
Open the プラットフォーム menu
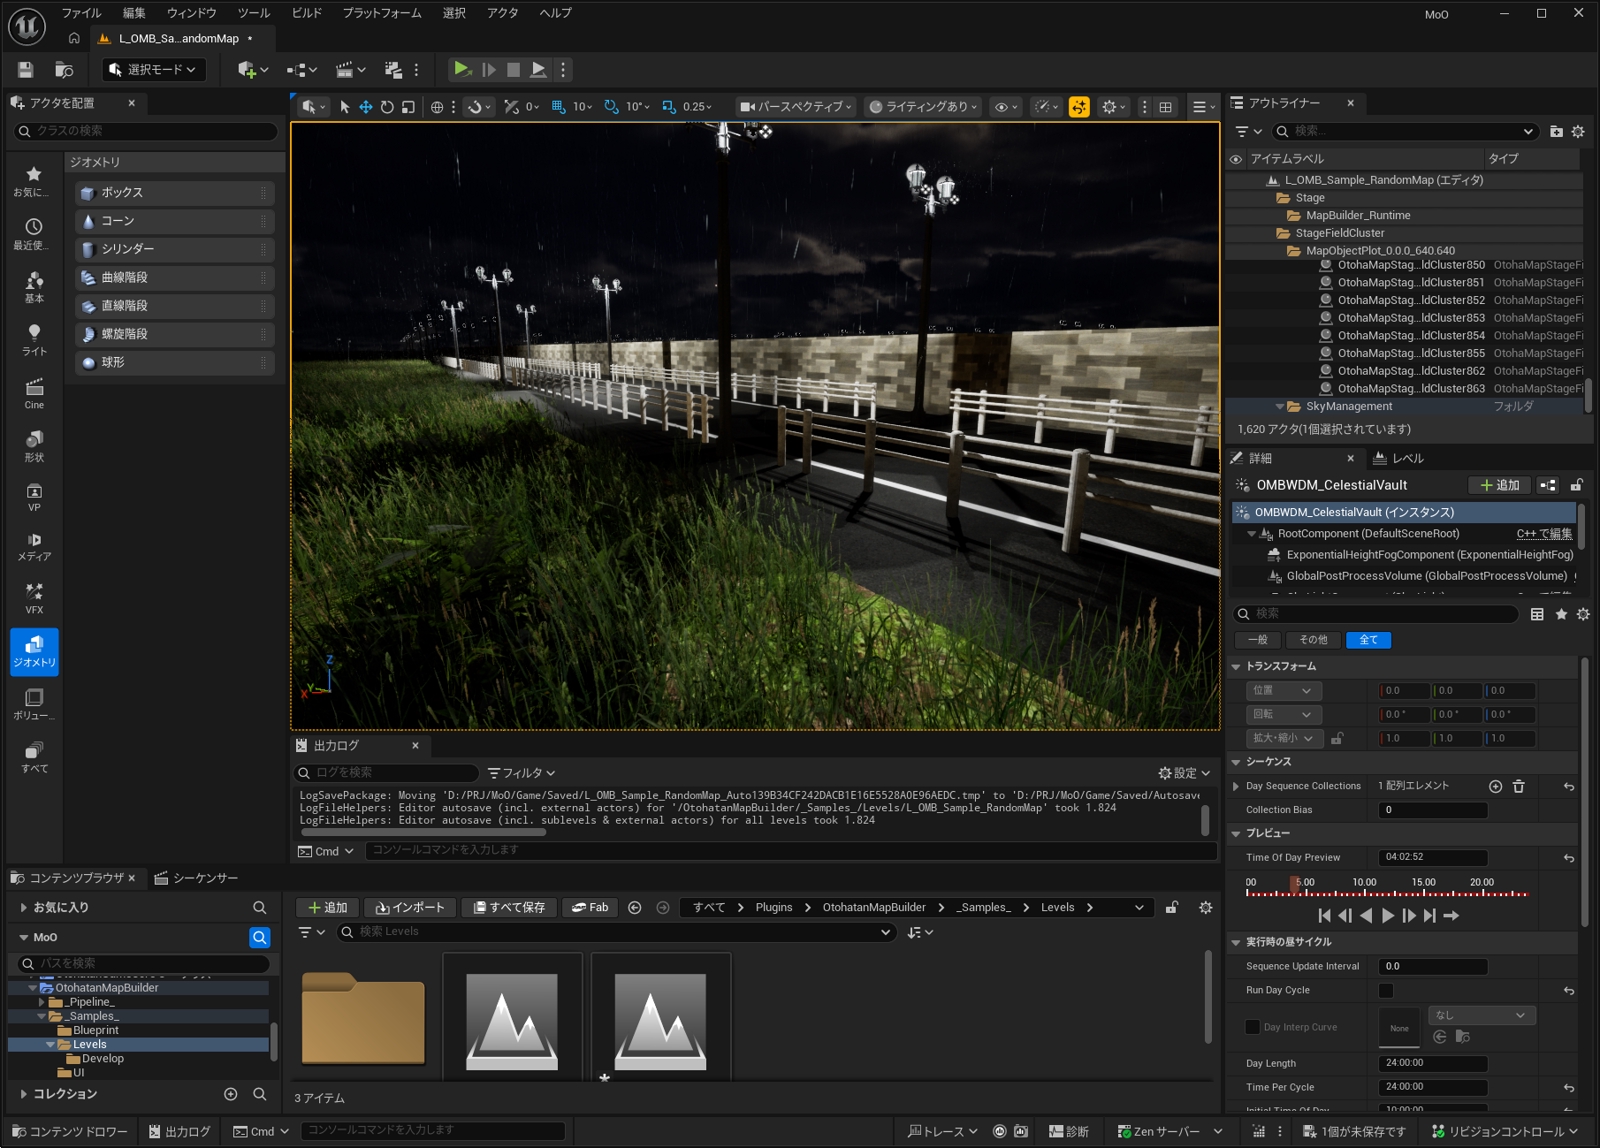382,13
